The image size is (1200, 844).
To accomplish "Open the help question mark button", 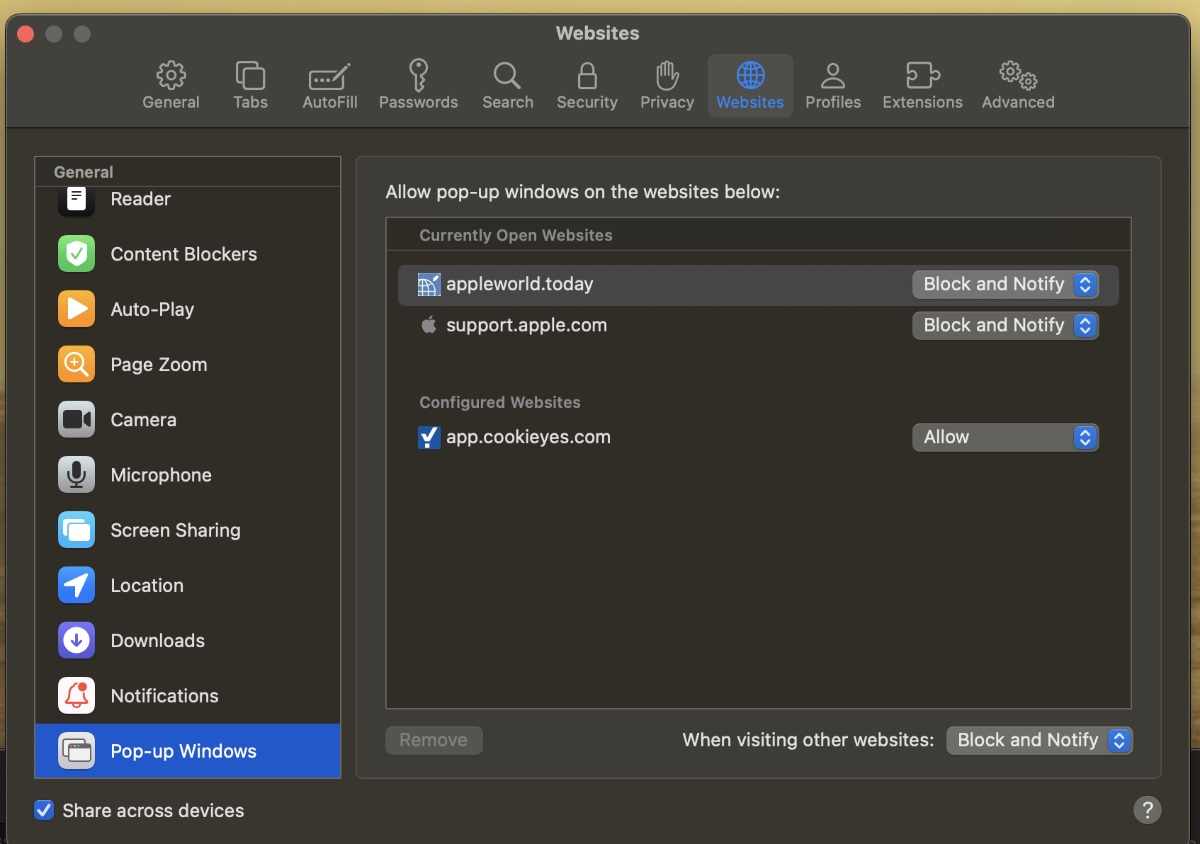I will 1147,810.
